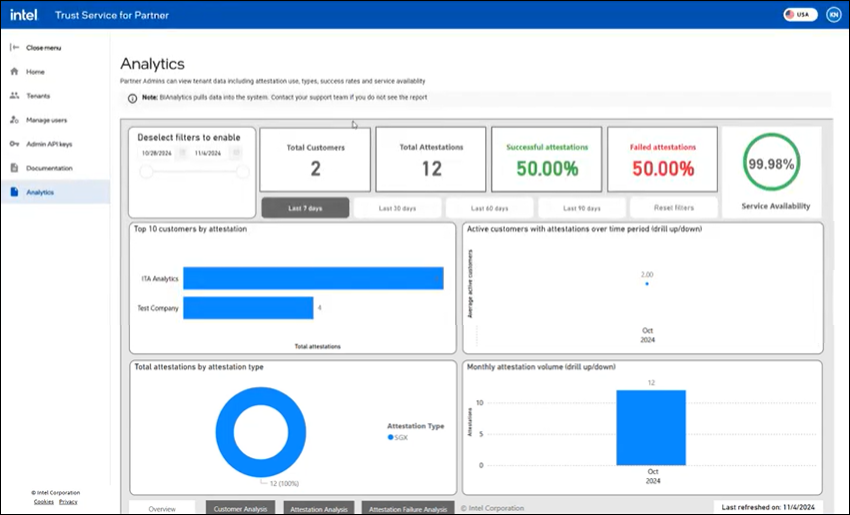Image resolution: width=850 pixels, height=515 pixels.
Task: Open calendar picker for end date
Action: [x=236, y=153]
